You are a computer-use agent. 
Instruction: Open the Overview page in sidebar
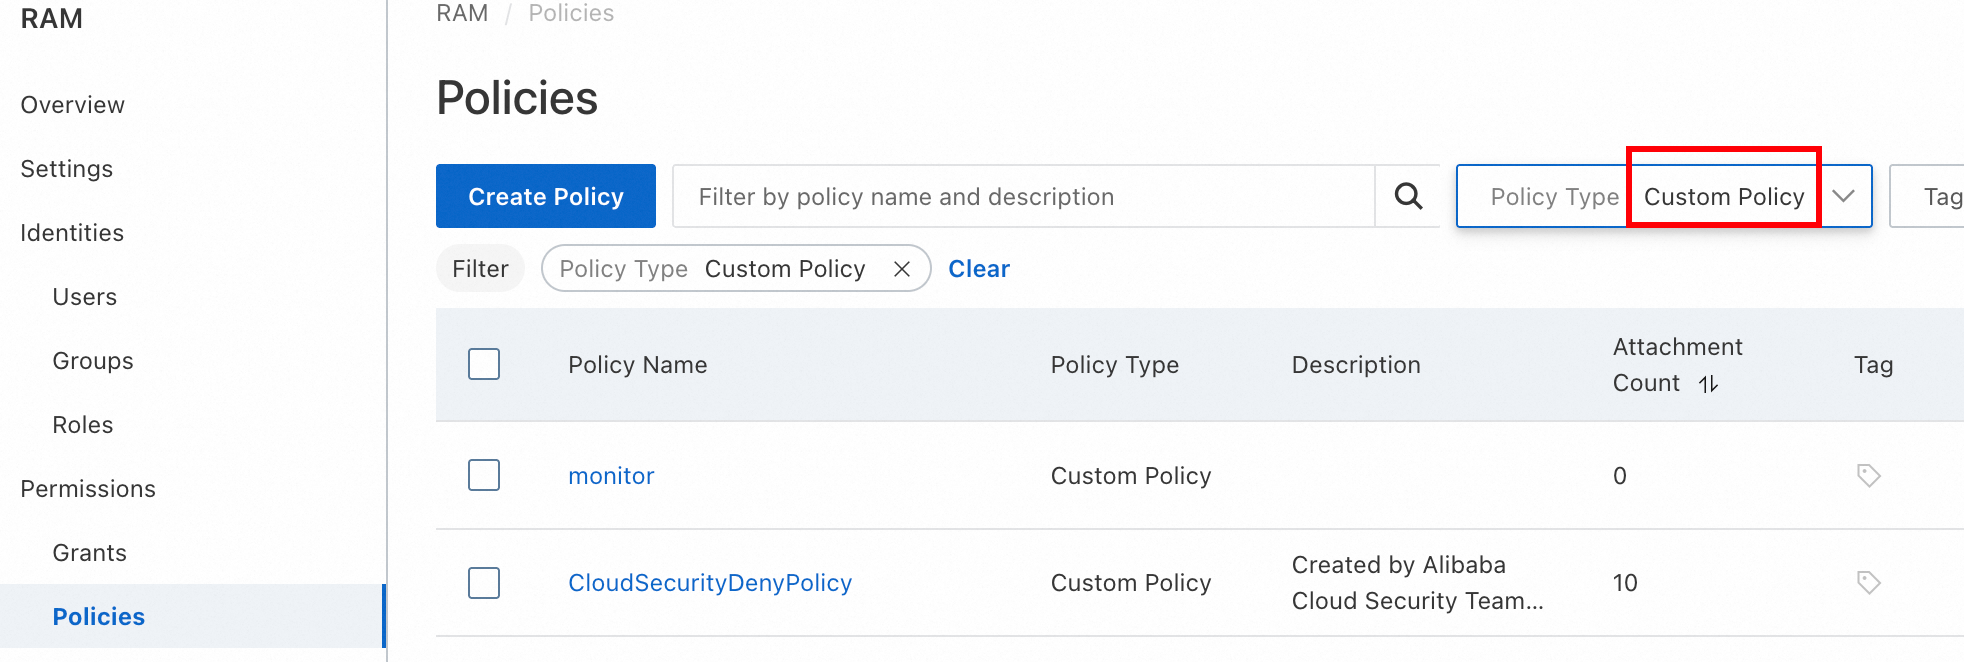click(73, 105)
